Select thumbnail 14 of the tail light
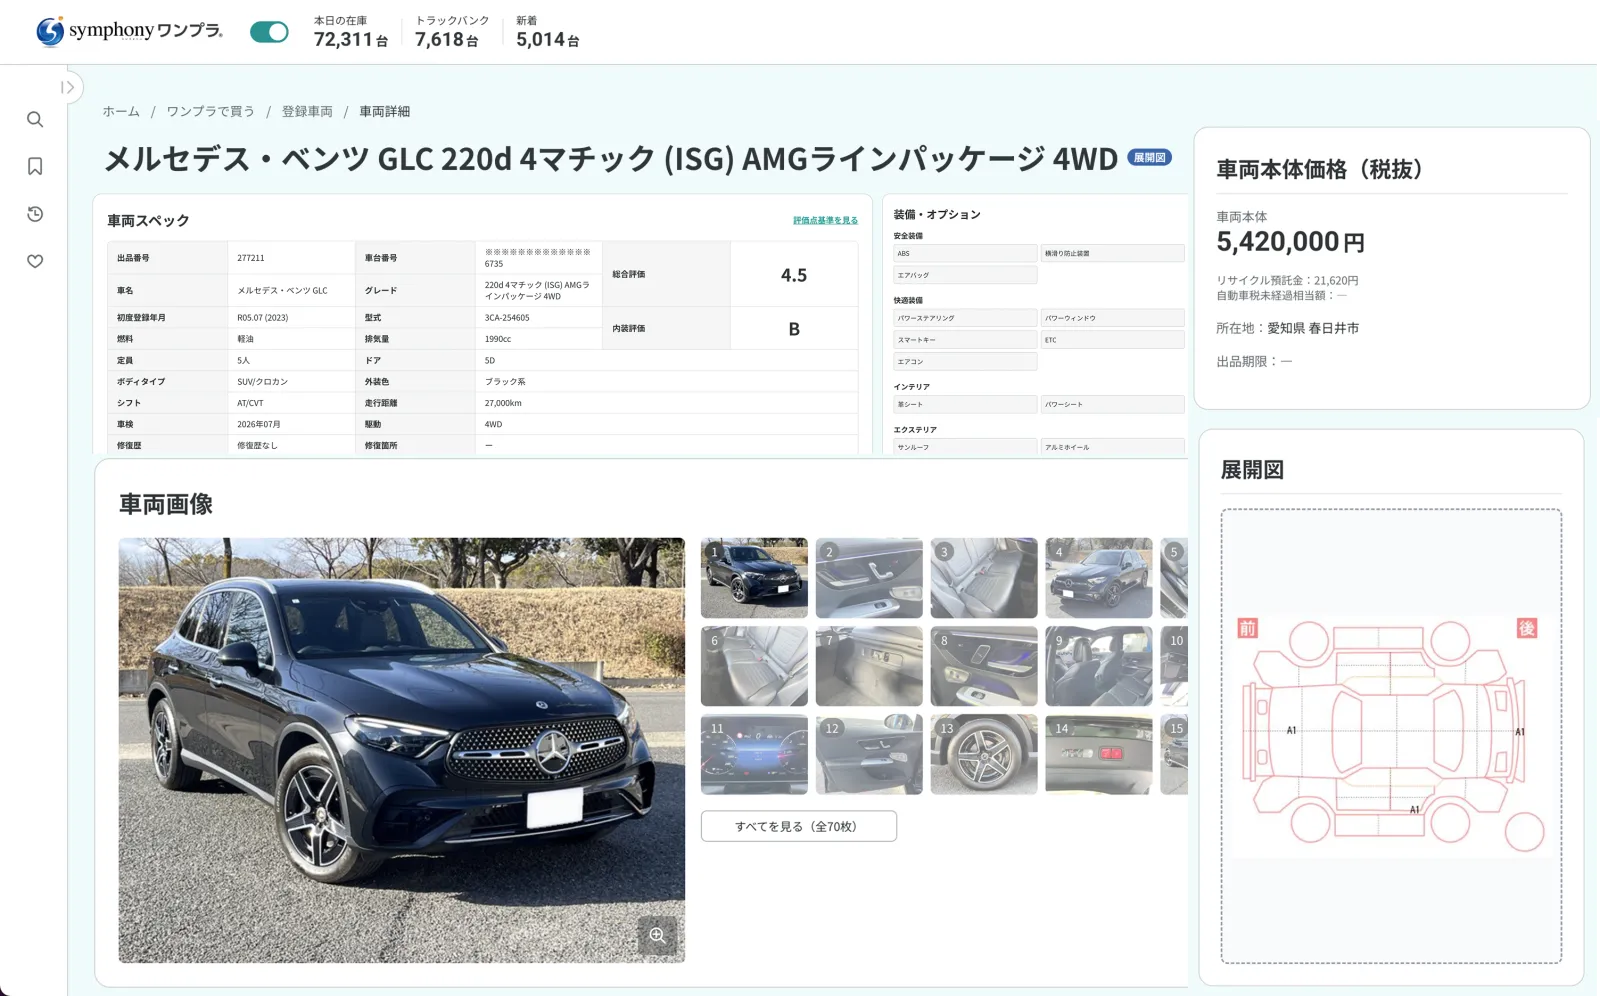The image size is (1600, 996). [1099, 754]
